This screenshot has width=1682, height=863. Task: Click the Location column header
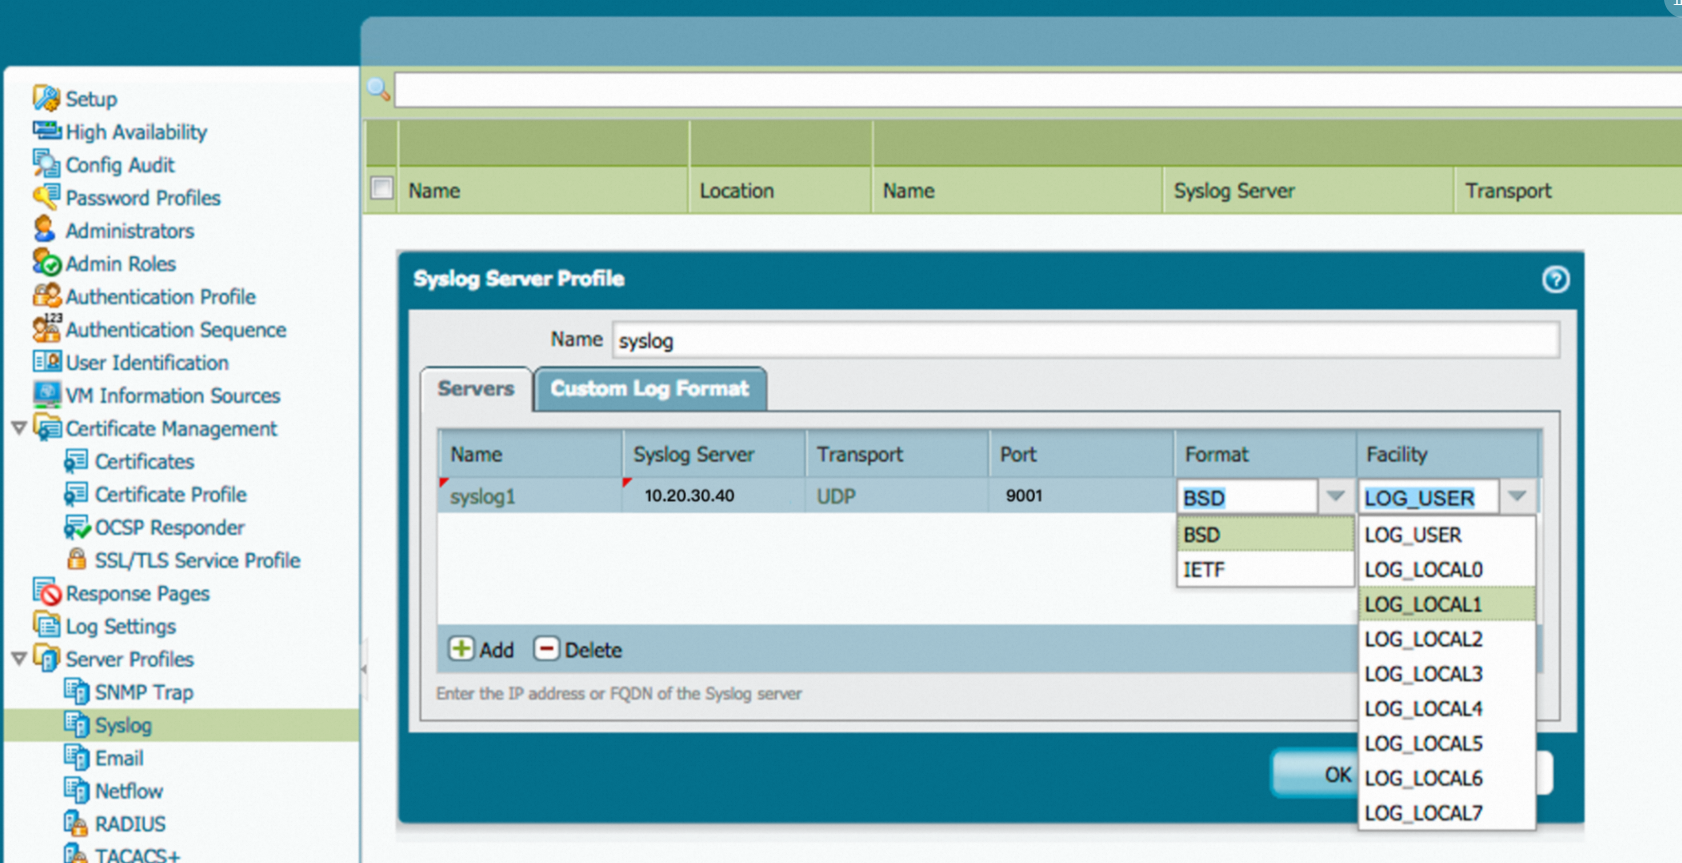point(780,190)
